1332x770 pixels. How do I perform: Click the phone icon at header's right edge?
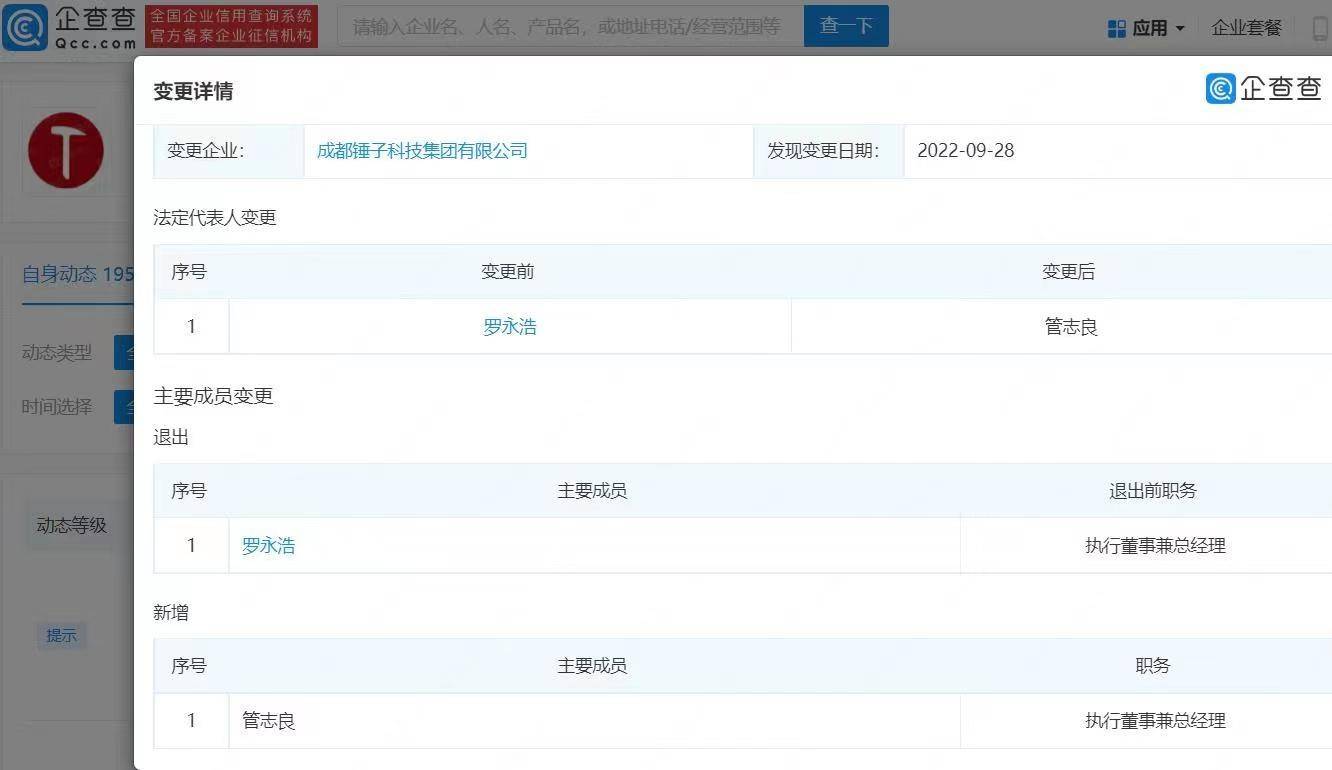tap(1320, 29)
